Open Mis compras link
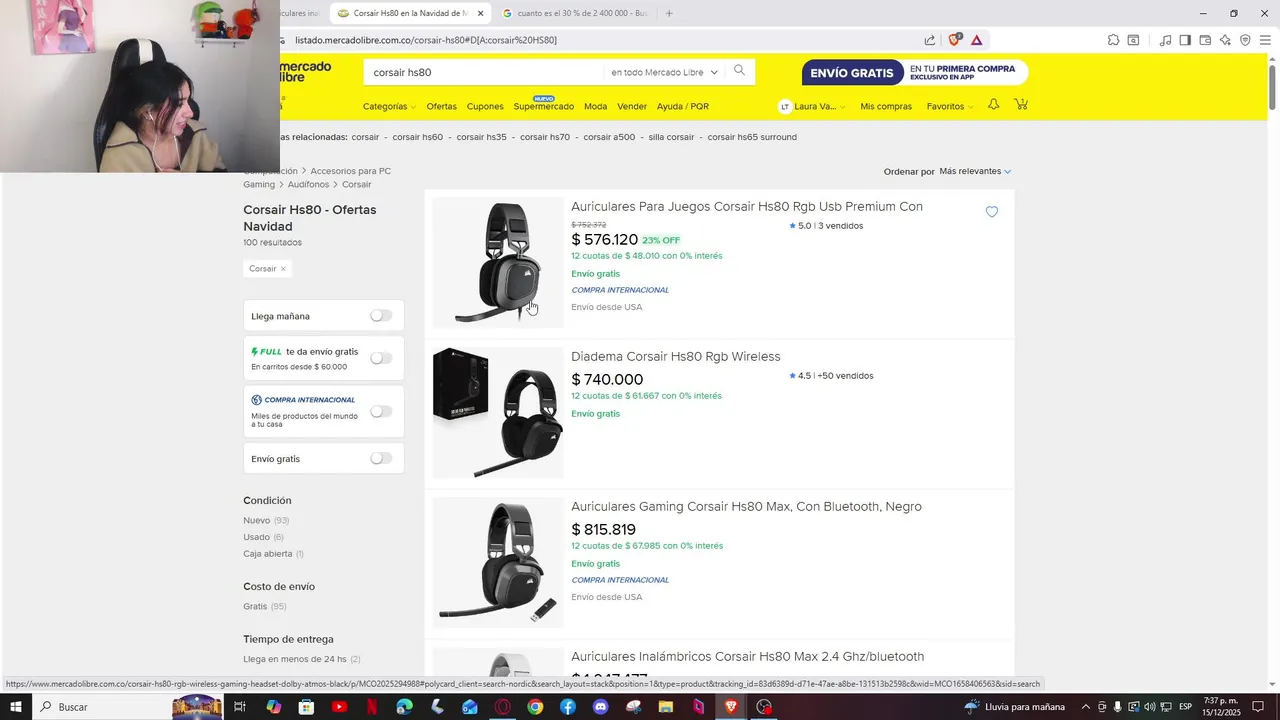 [886, 106]
